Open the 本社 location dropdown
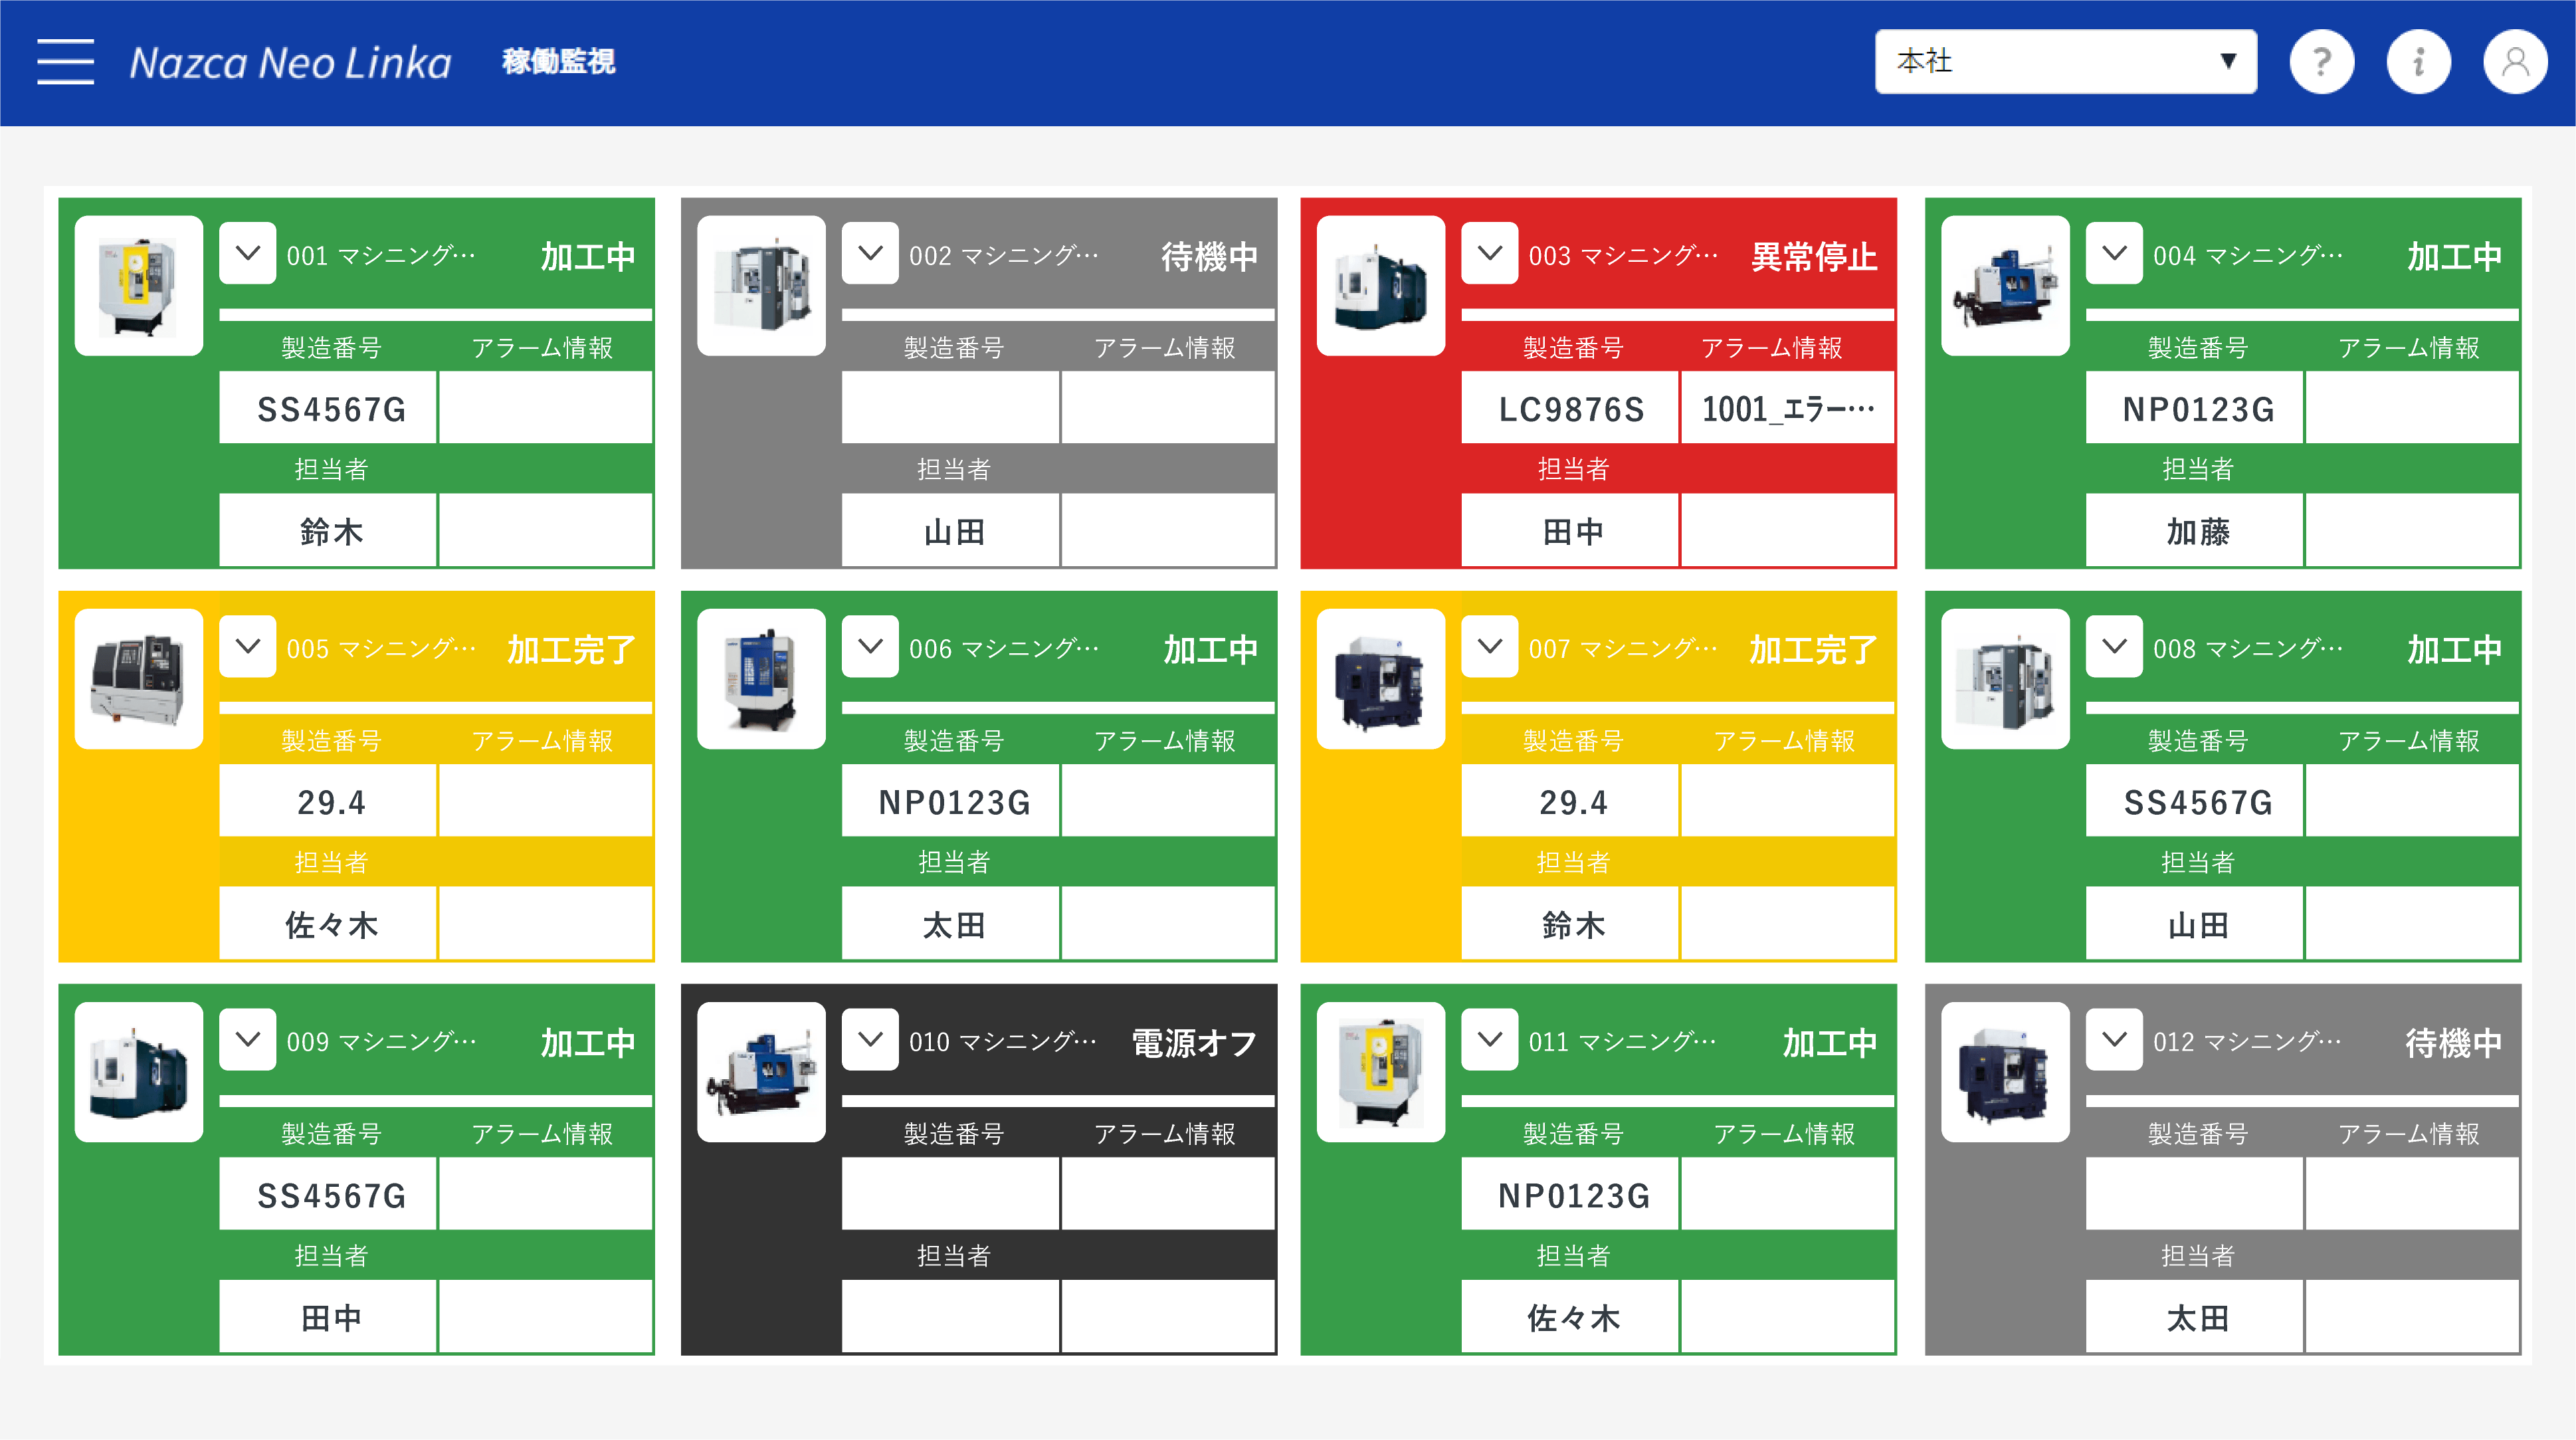2576x1440 pixels. (2065, 62)
